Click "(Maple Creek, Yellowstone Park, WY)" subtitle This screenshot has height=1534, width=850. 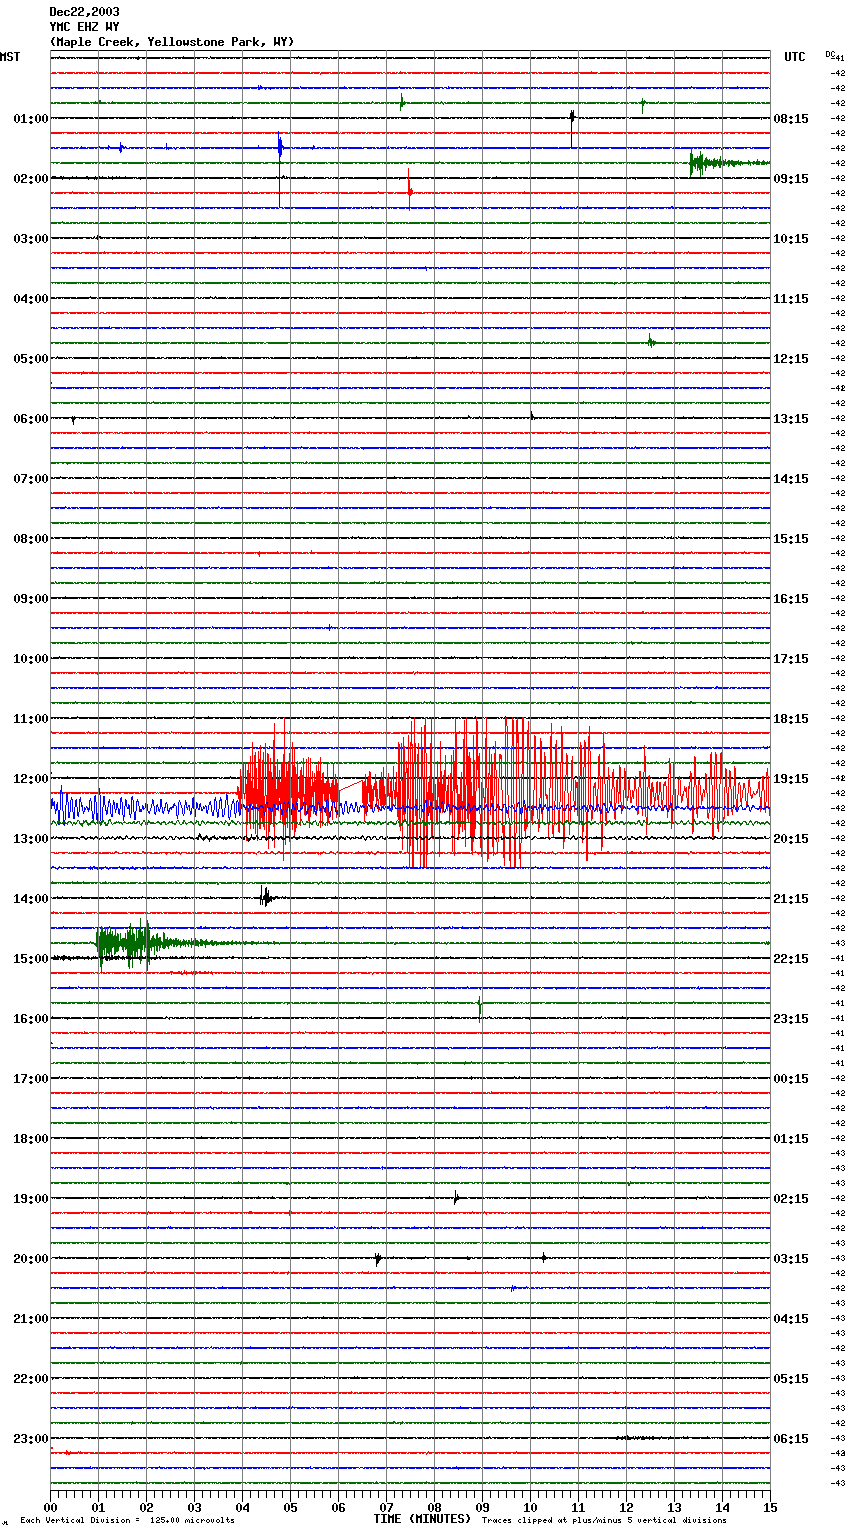(x=172, y=42)
